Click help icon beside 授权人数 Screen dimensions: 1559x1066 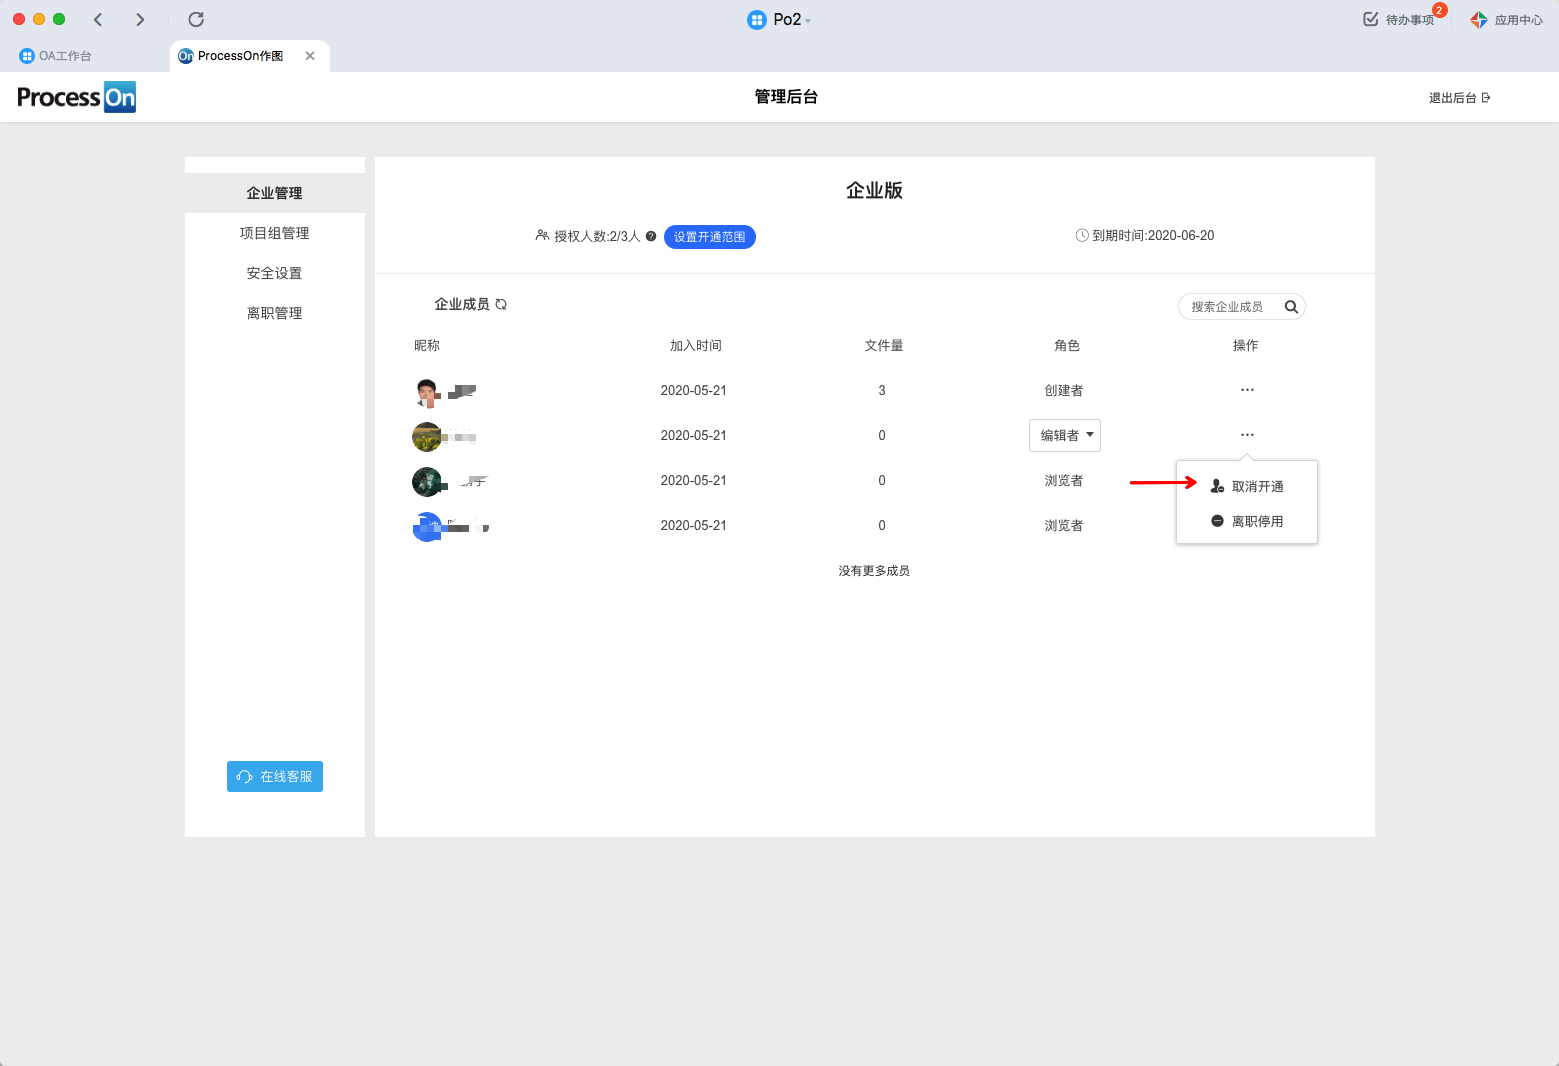pos(651,236)
